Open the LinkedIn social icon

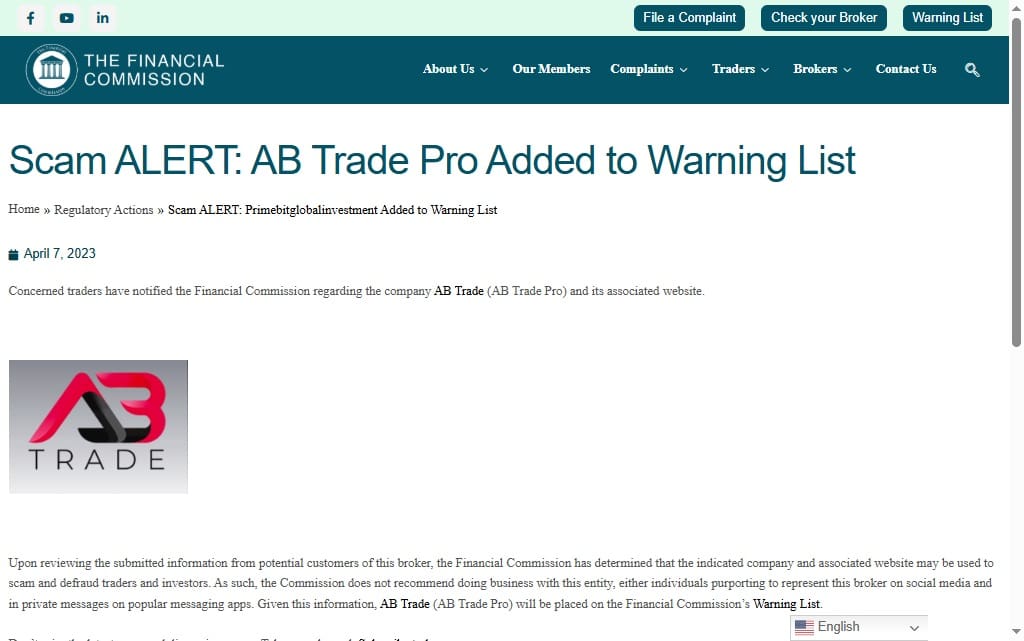pos(102,18)
